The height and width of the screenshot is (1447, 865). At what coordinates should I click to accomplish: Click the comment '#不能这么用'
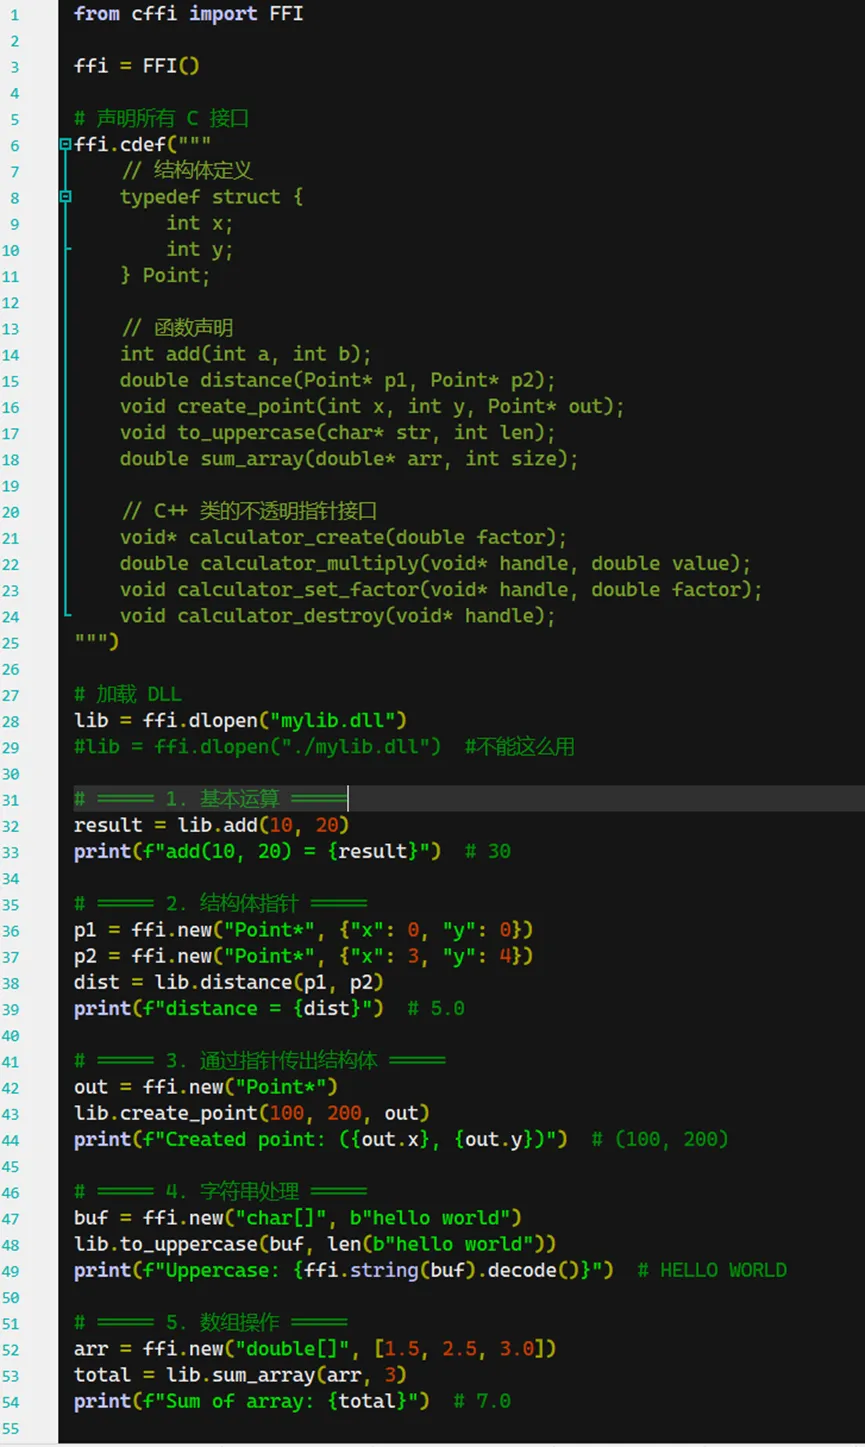(520, 746)
